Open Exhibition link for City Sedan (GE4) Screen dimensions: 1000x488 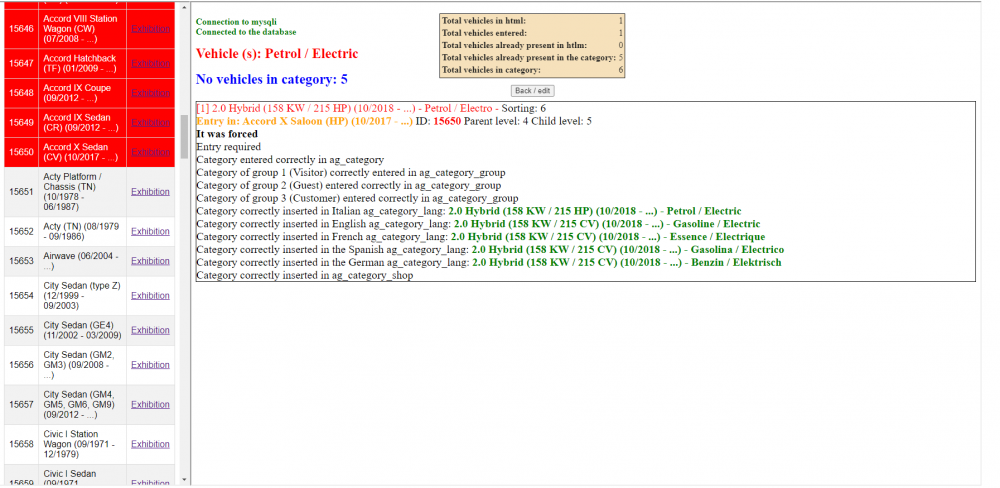(151, 330)
